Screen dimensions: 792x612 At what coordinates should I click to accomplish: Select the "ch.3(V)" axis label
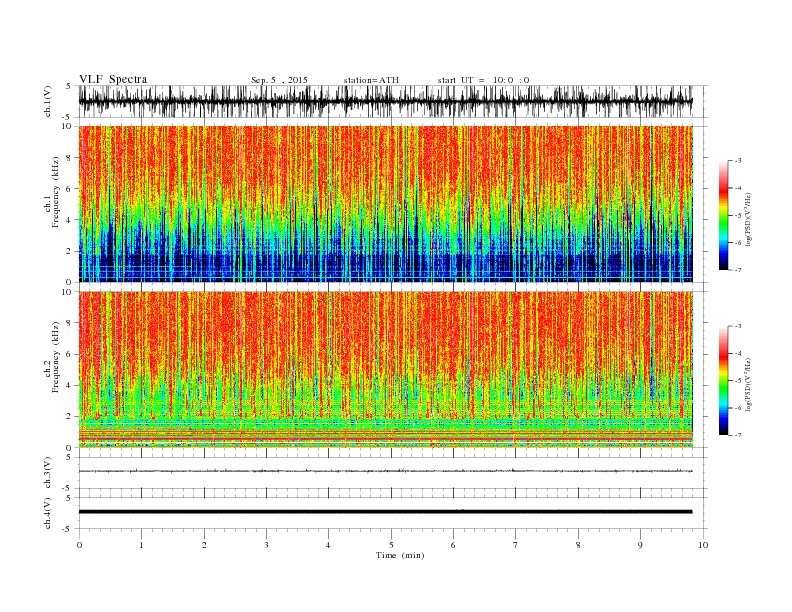[x=48, y=473]
